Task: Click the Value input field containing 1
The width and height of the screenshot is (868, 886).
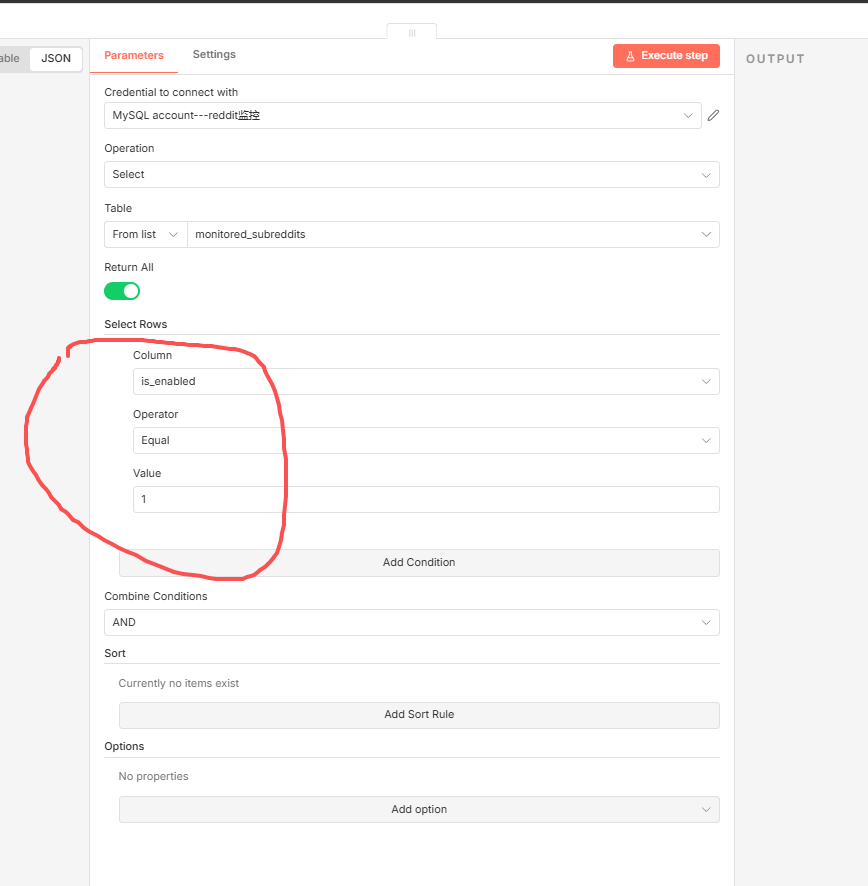Action: [425, 500]
